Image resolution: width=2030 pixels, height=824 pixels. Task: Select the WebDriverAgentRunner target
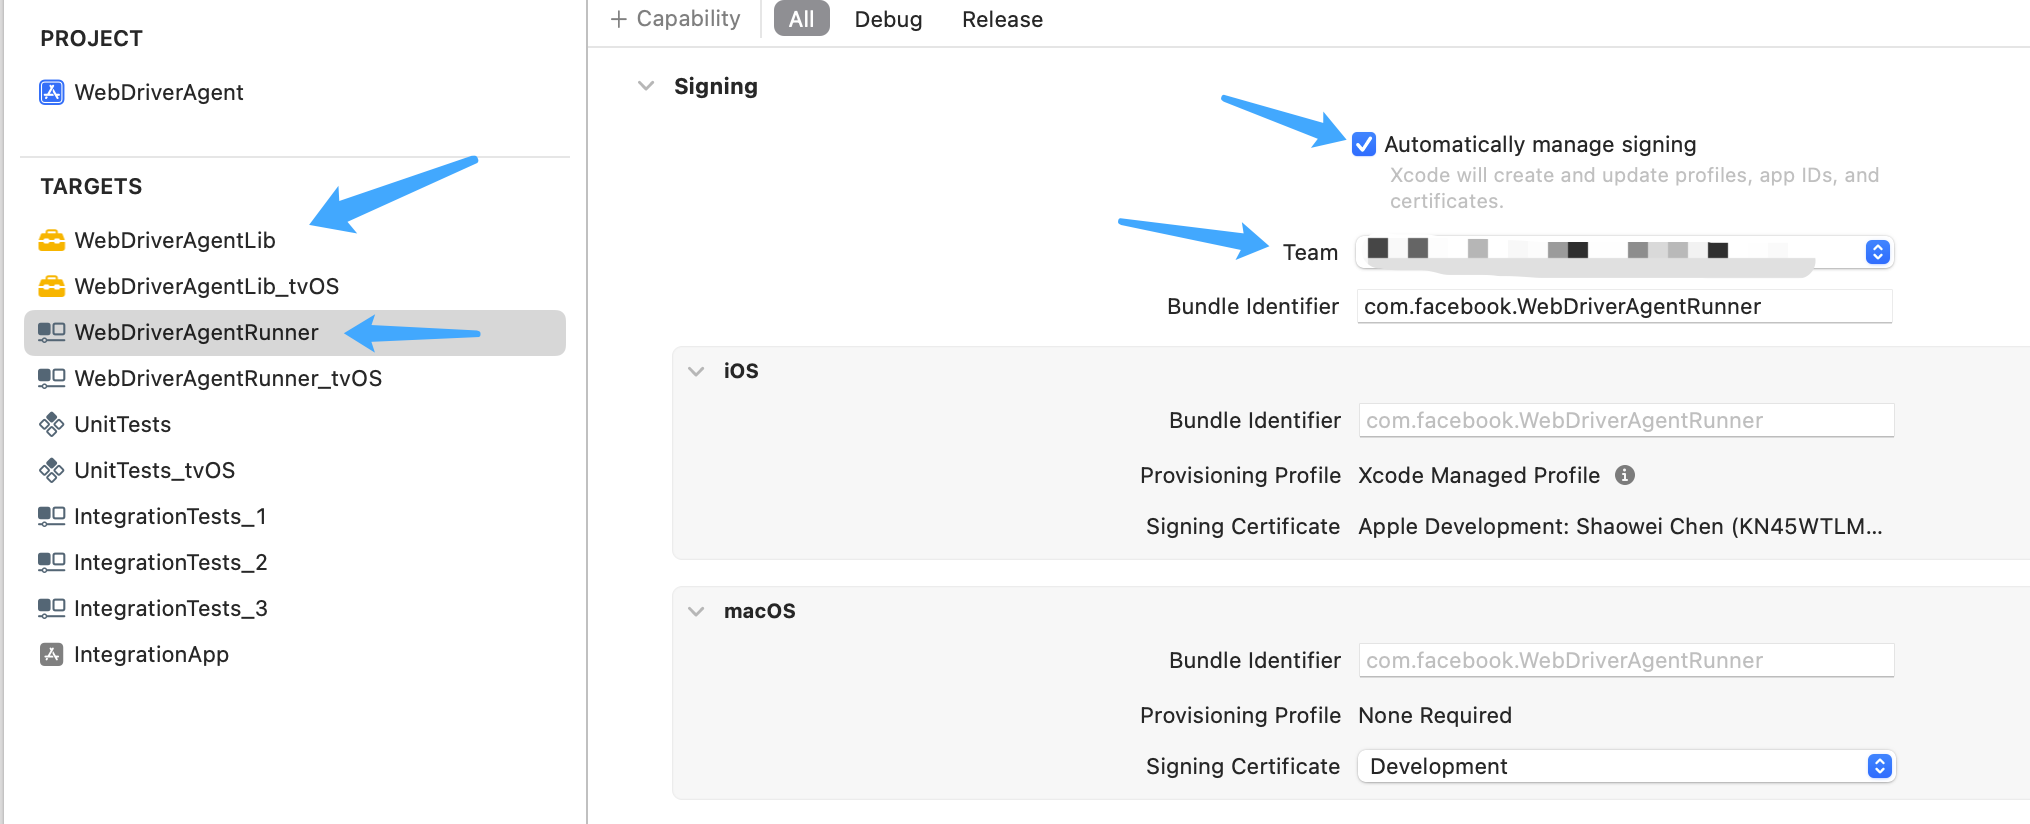tap(295, 332)
